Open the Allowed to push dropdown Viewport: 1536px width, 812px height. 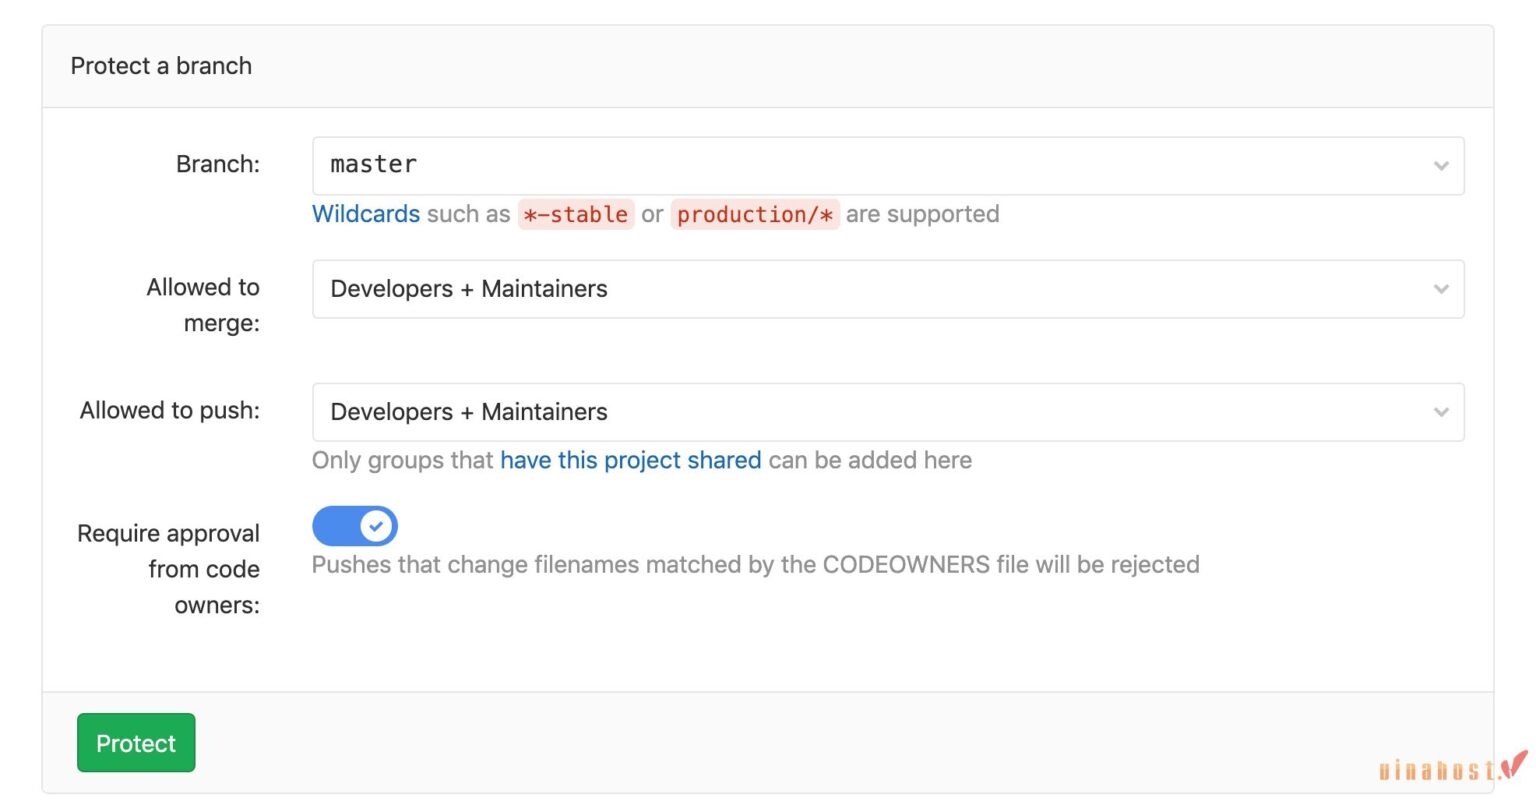coord(886,411)
